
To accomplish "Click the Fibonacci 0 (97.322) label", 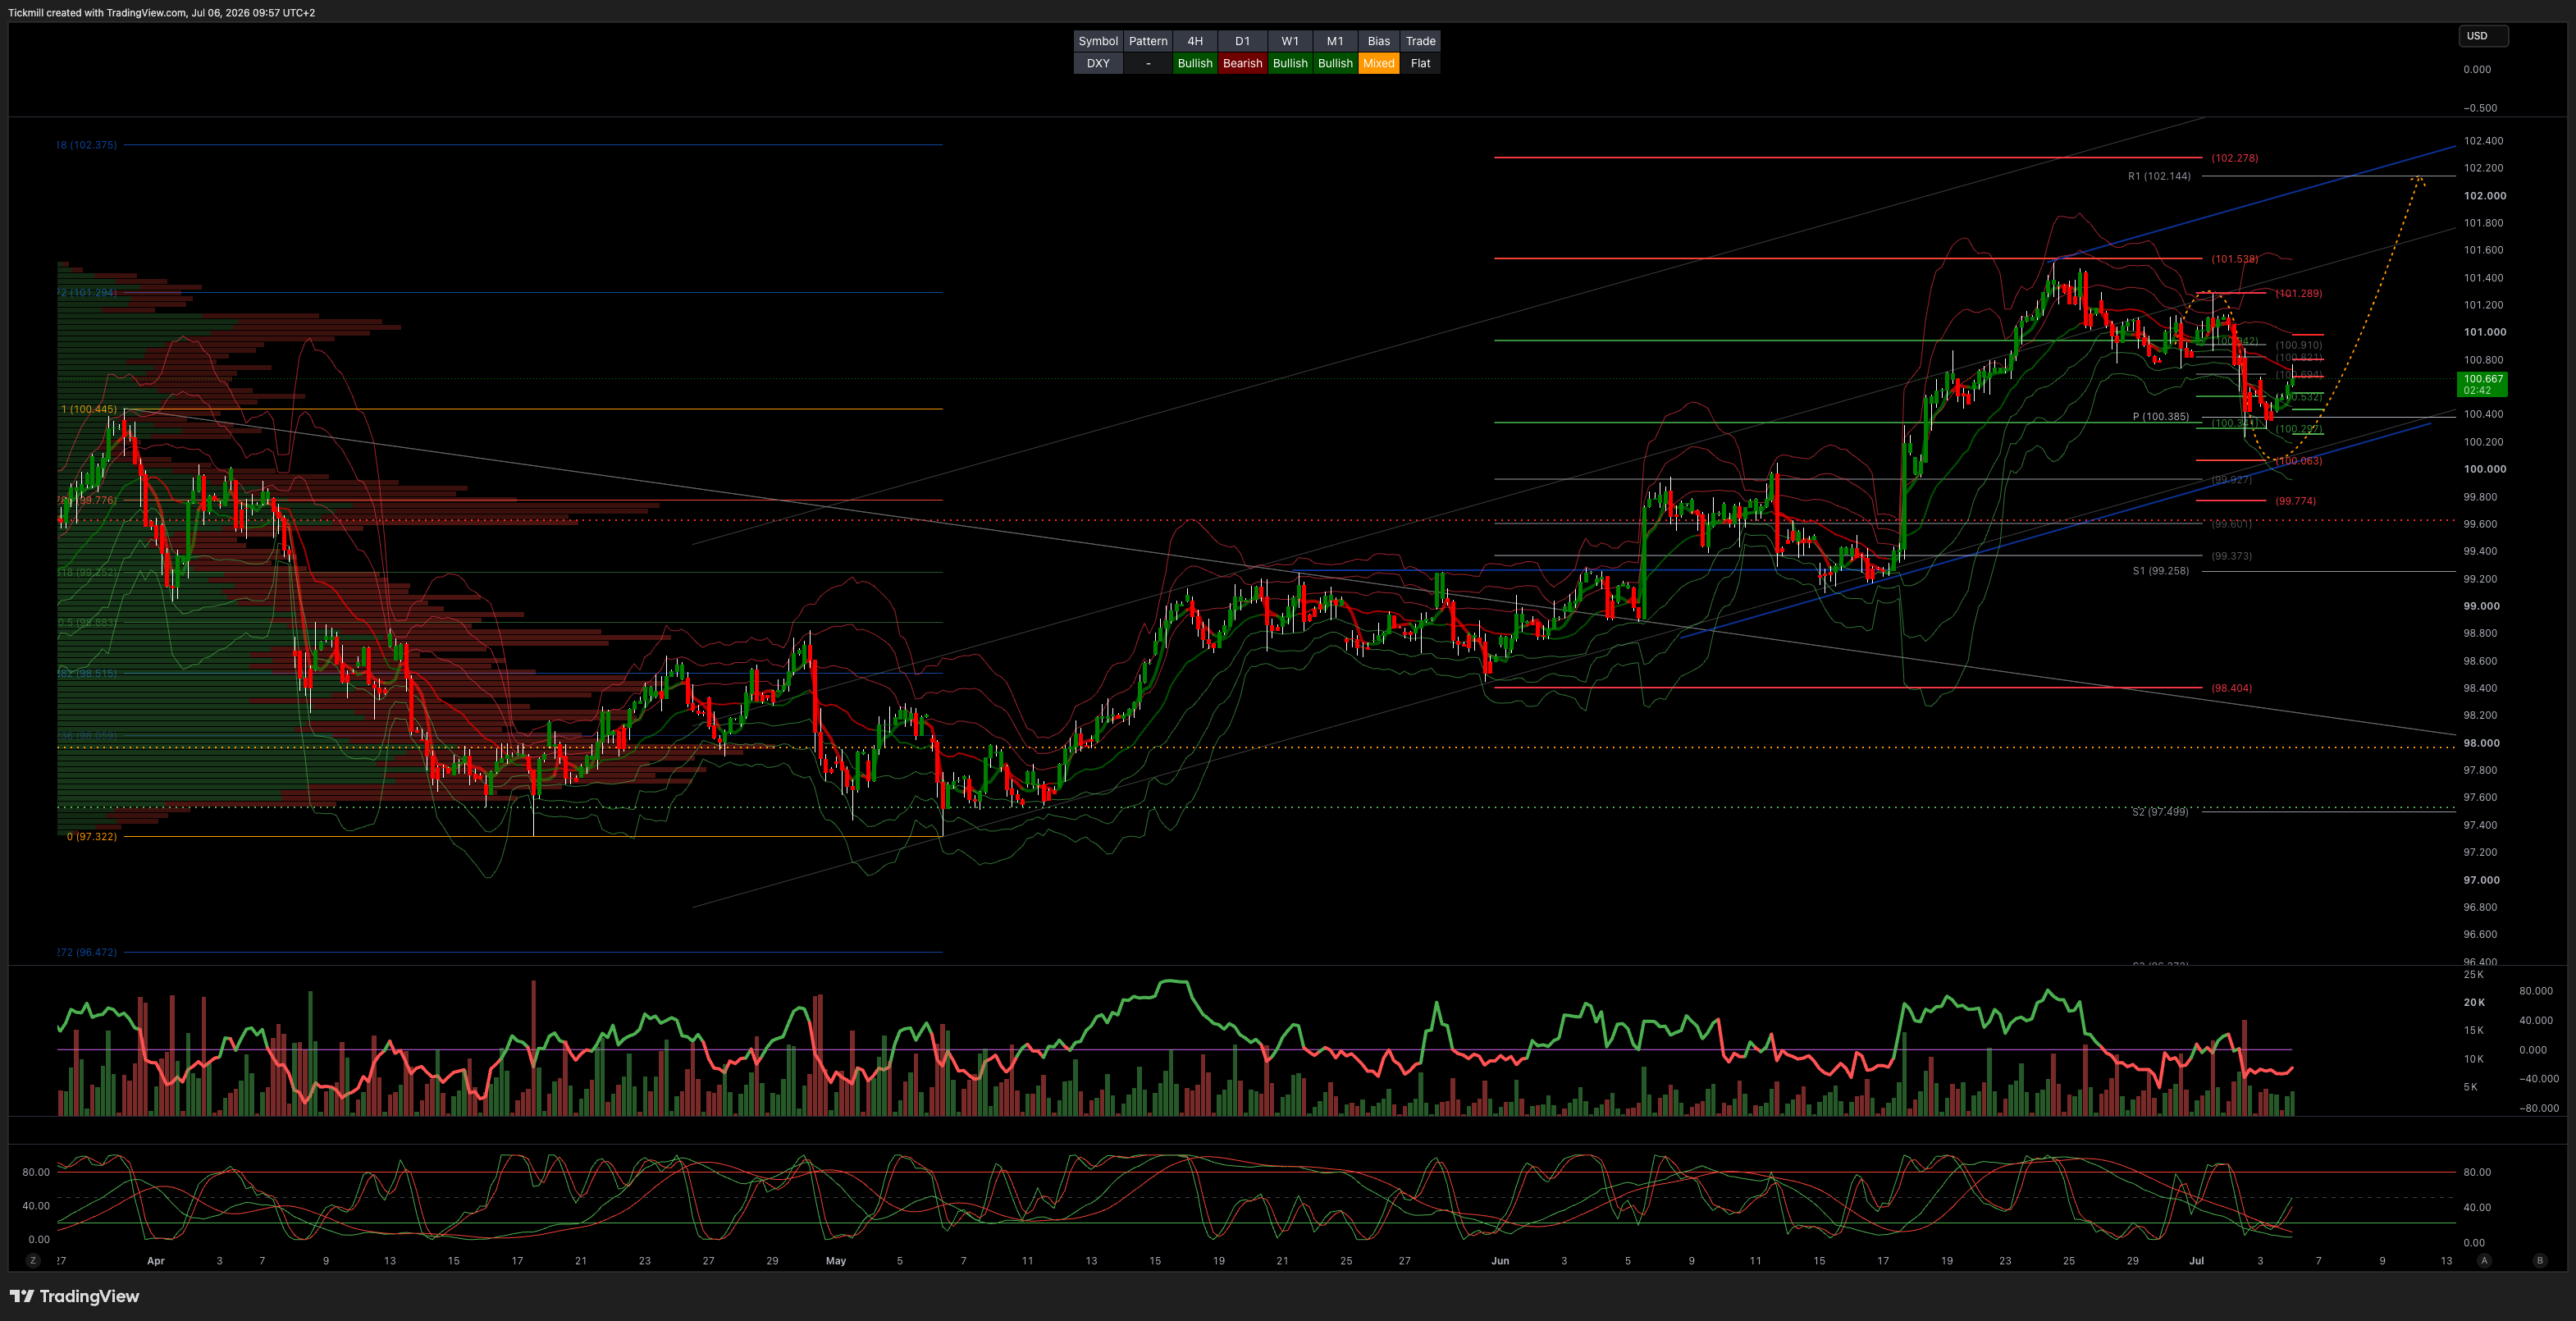I will pos(91,836).
